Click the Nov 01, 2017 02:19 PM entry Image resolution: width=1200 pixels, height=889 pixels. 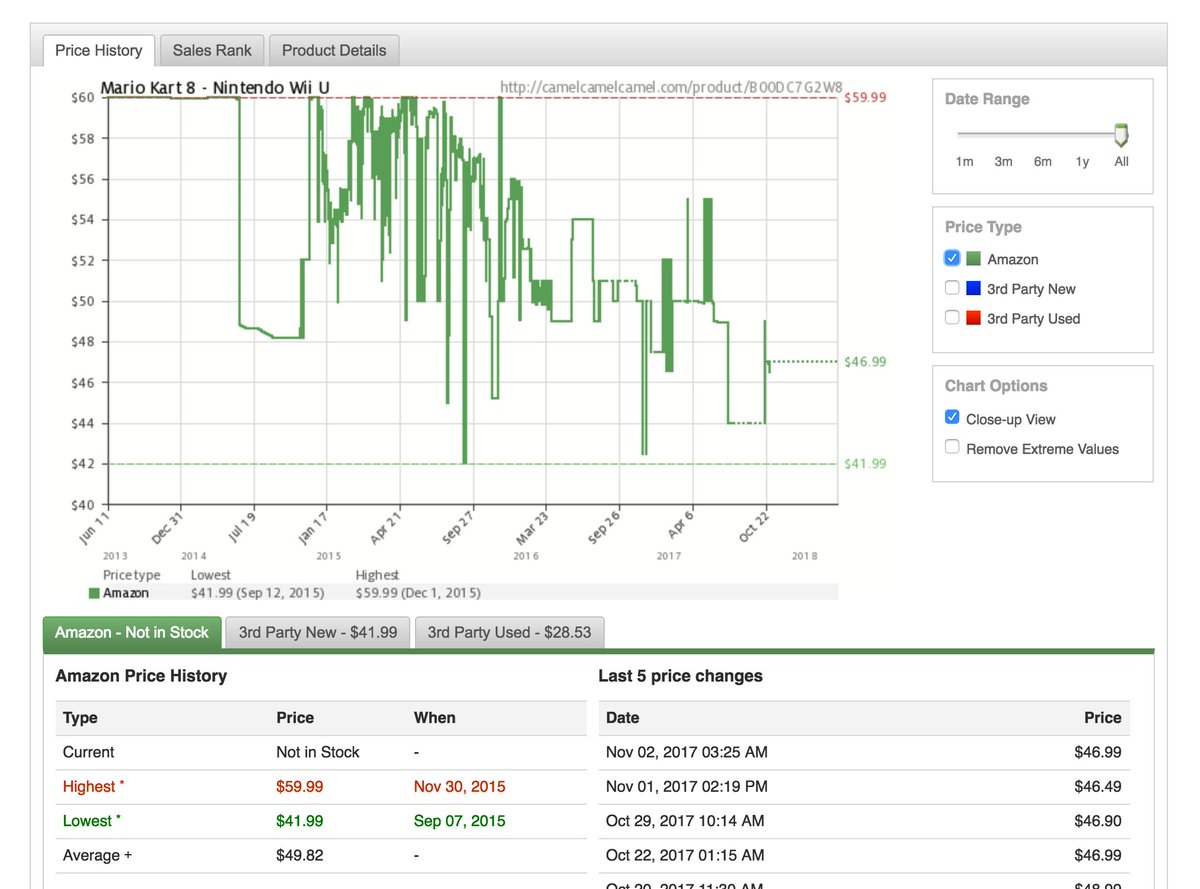coord(687,787)
